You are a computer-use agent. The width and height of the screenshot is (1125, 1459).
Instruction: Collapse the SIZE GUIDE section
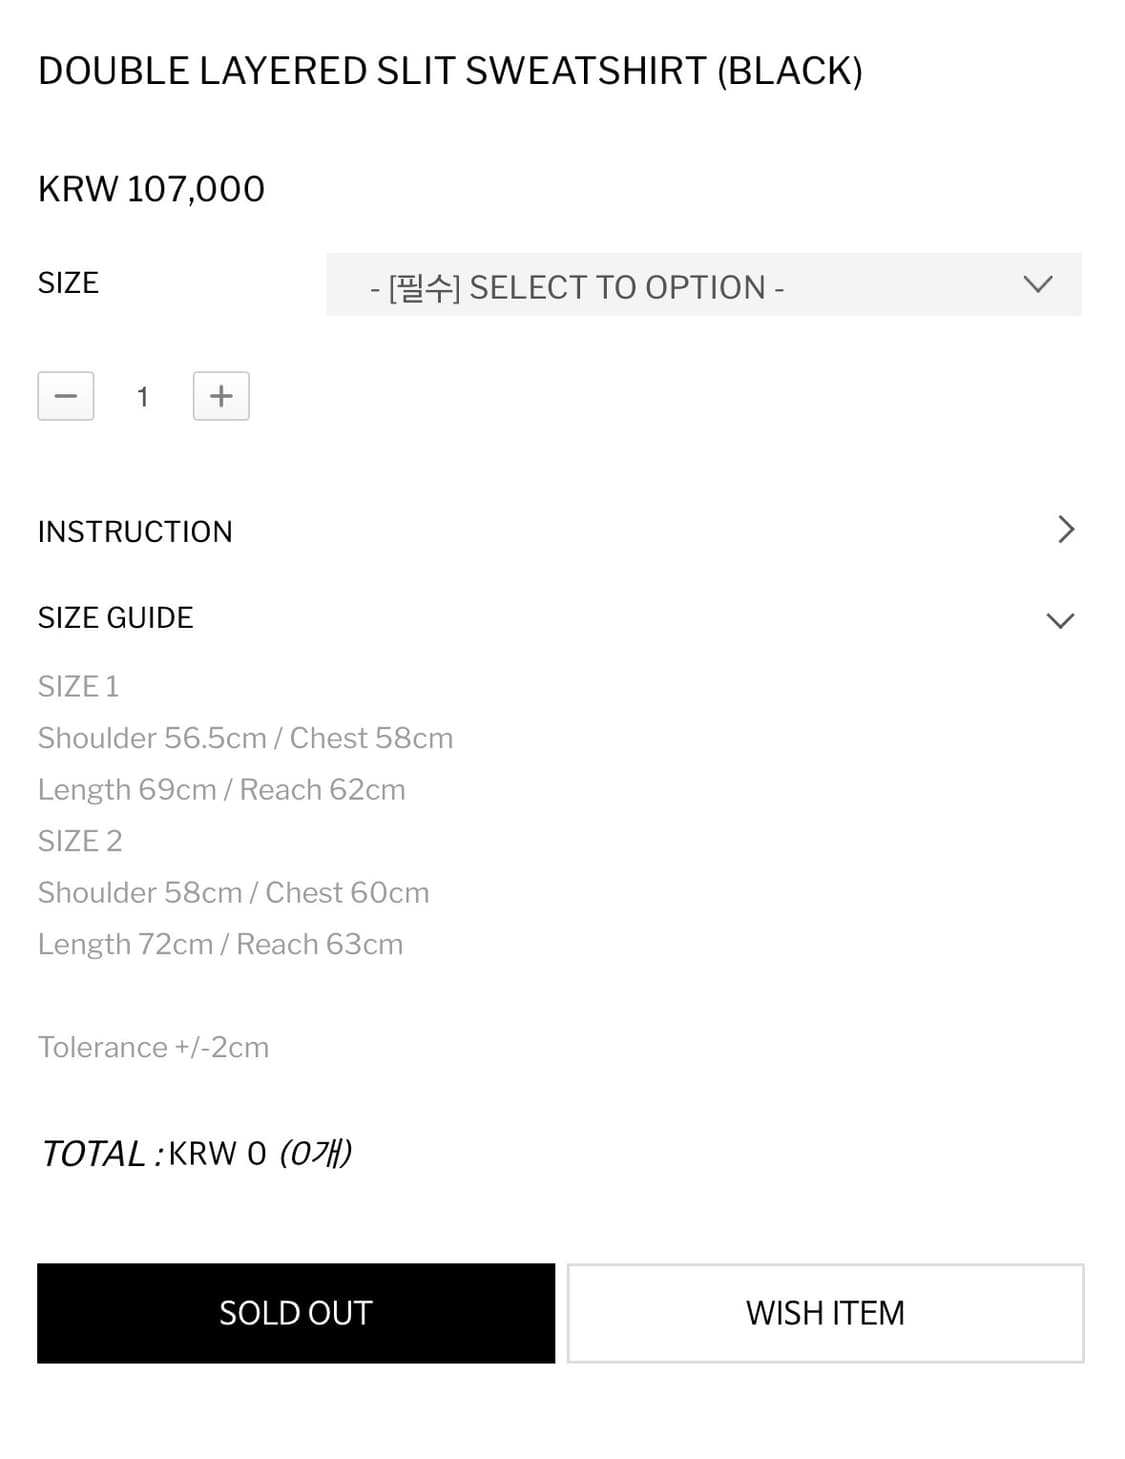click(x=116, y=618)
